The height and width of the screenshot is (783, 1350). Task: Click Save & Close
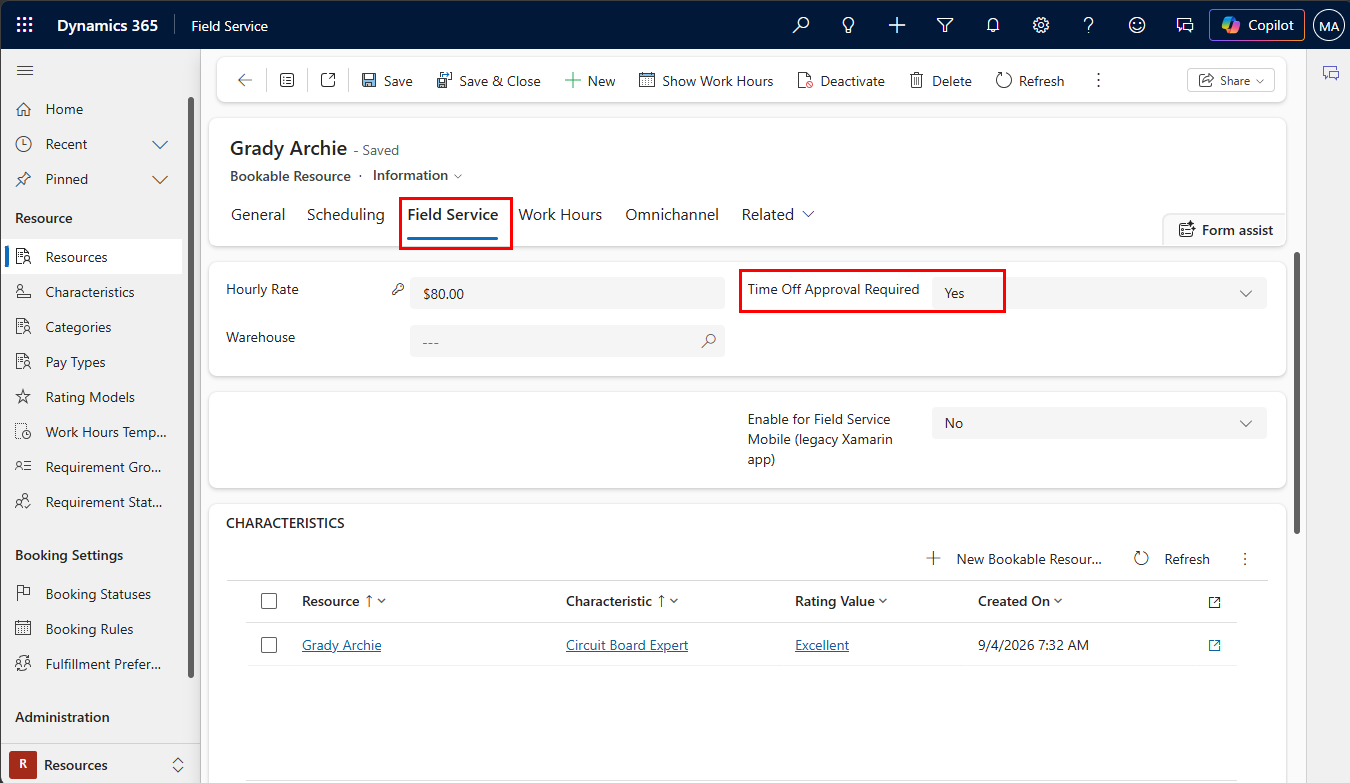pyautogui.click(x=489, y=81)
